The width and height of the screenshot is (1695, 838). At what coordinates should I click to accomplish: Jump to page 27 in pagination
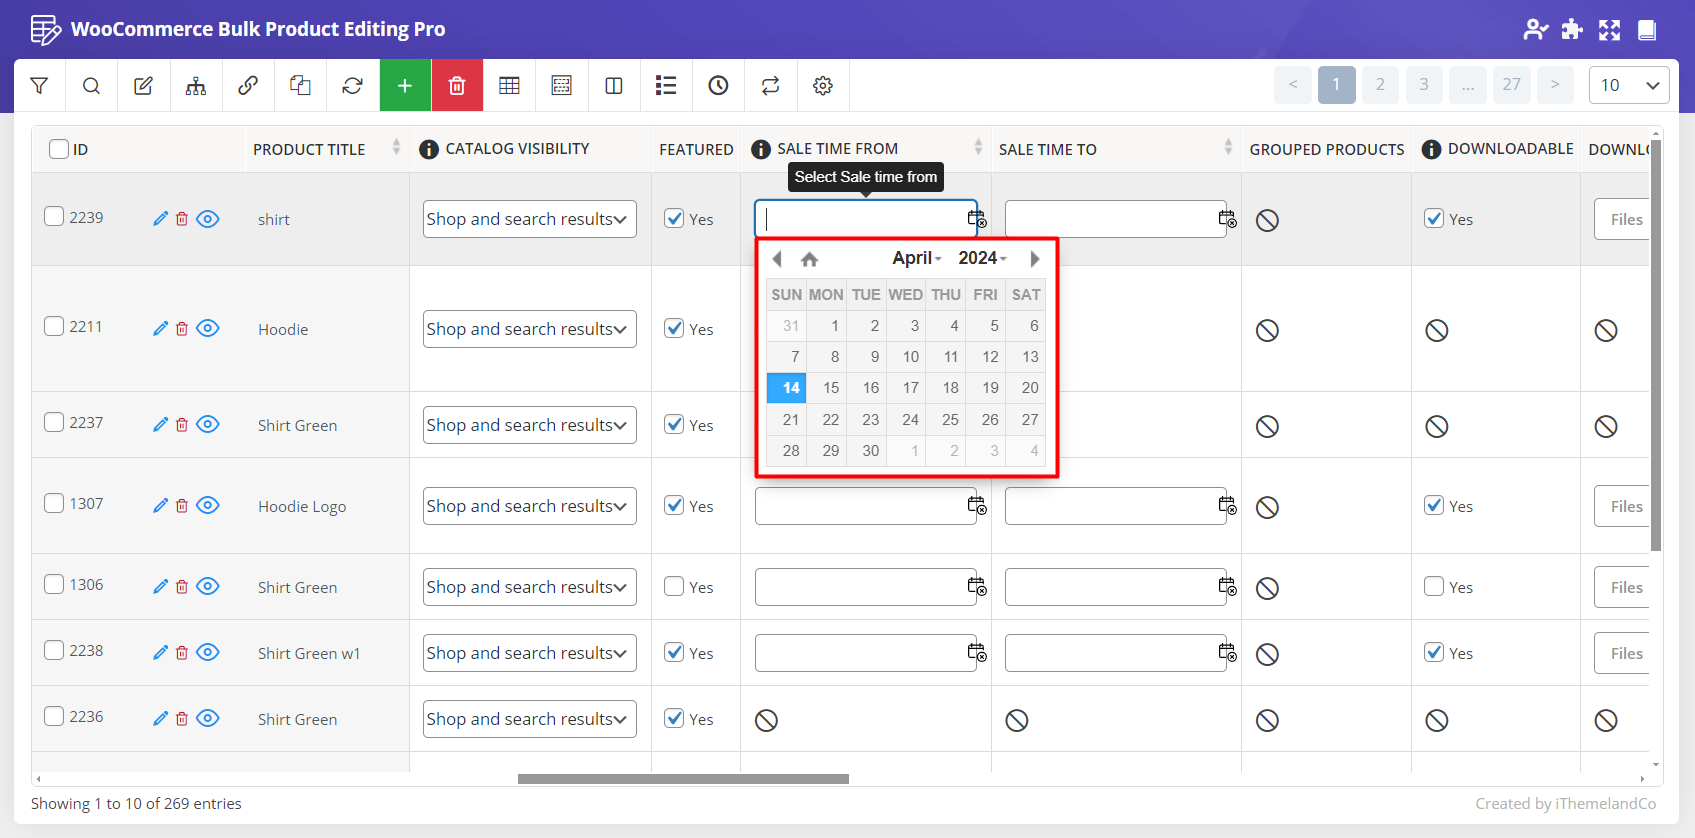(1511, 85)
